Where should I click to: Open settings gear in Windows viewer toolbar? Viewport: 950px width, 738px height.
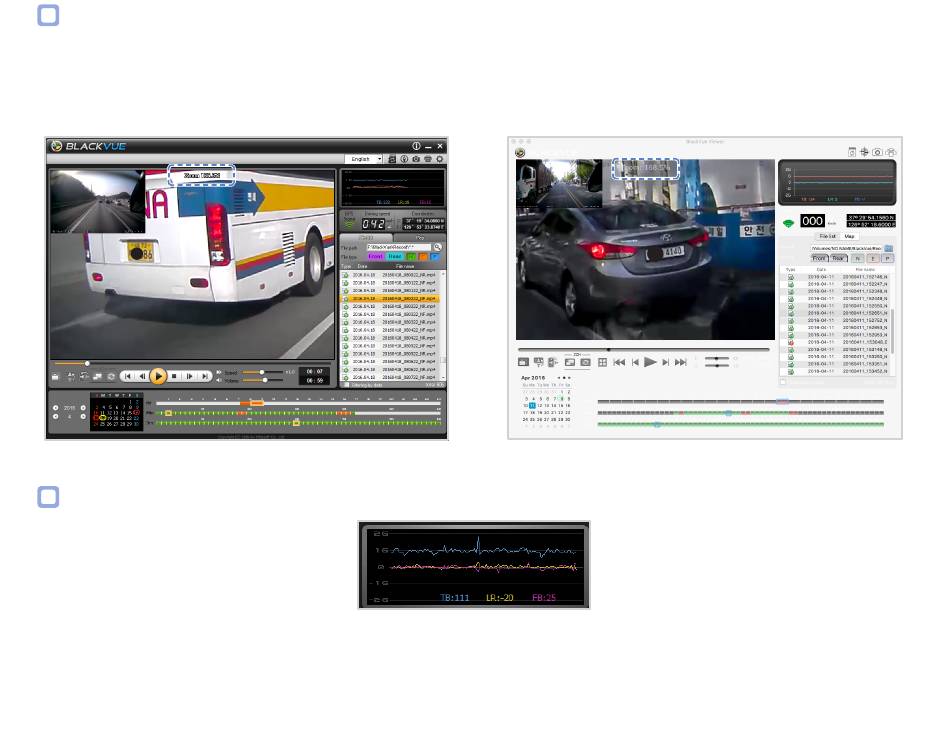pyautogui.click(x=440, y=159)
